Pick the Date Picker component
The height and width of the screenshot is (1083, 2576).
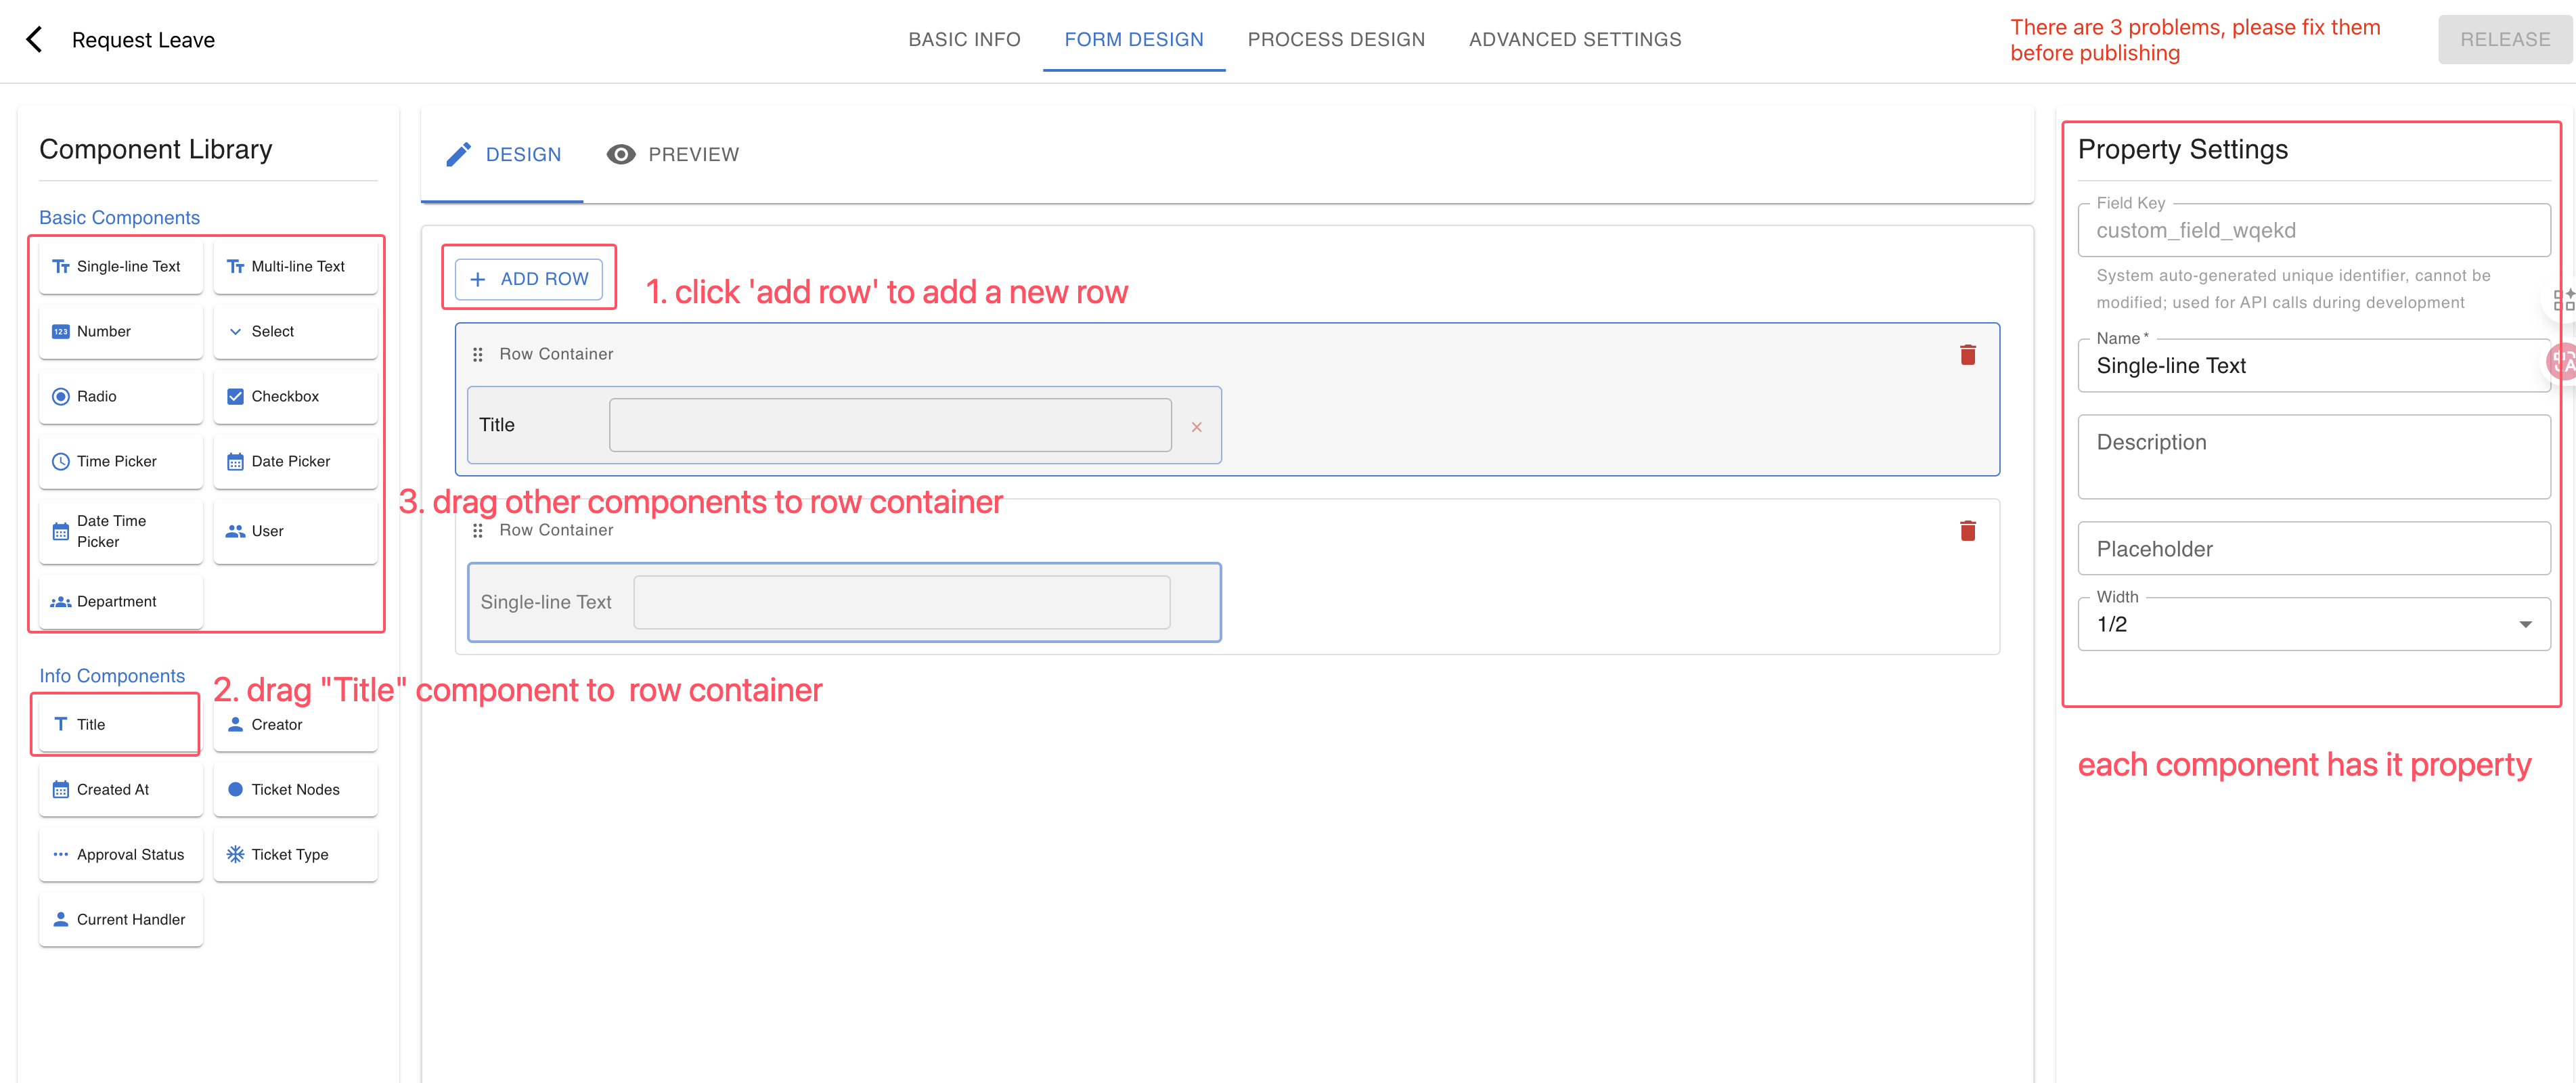coord(296,461)
